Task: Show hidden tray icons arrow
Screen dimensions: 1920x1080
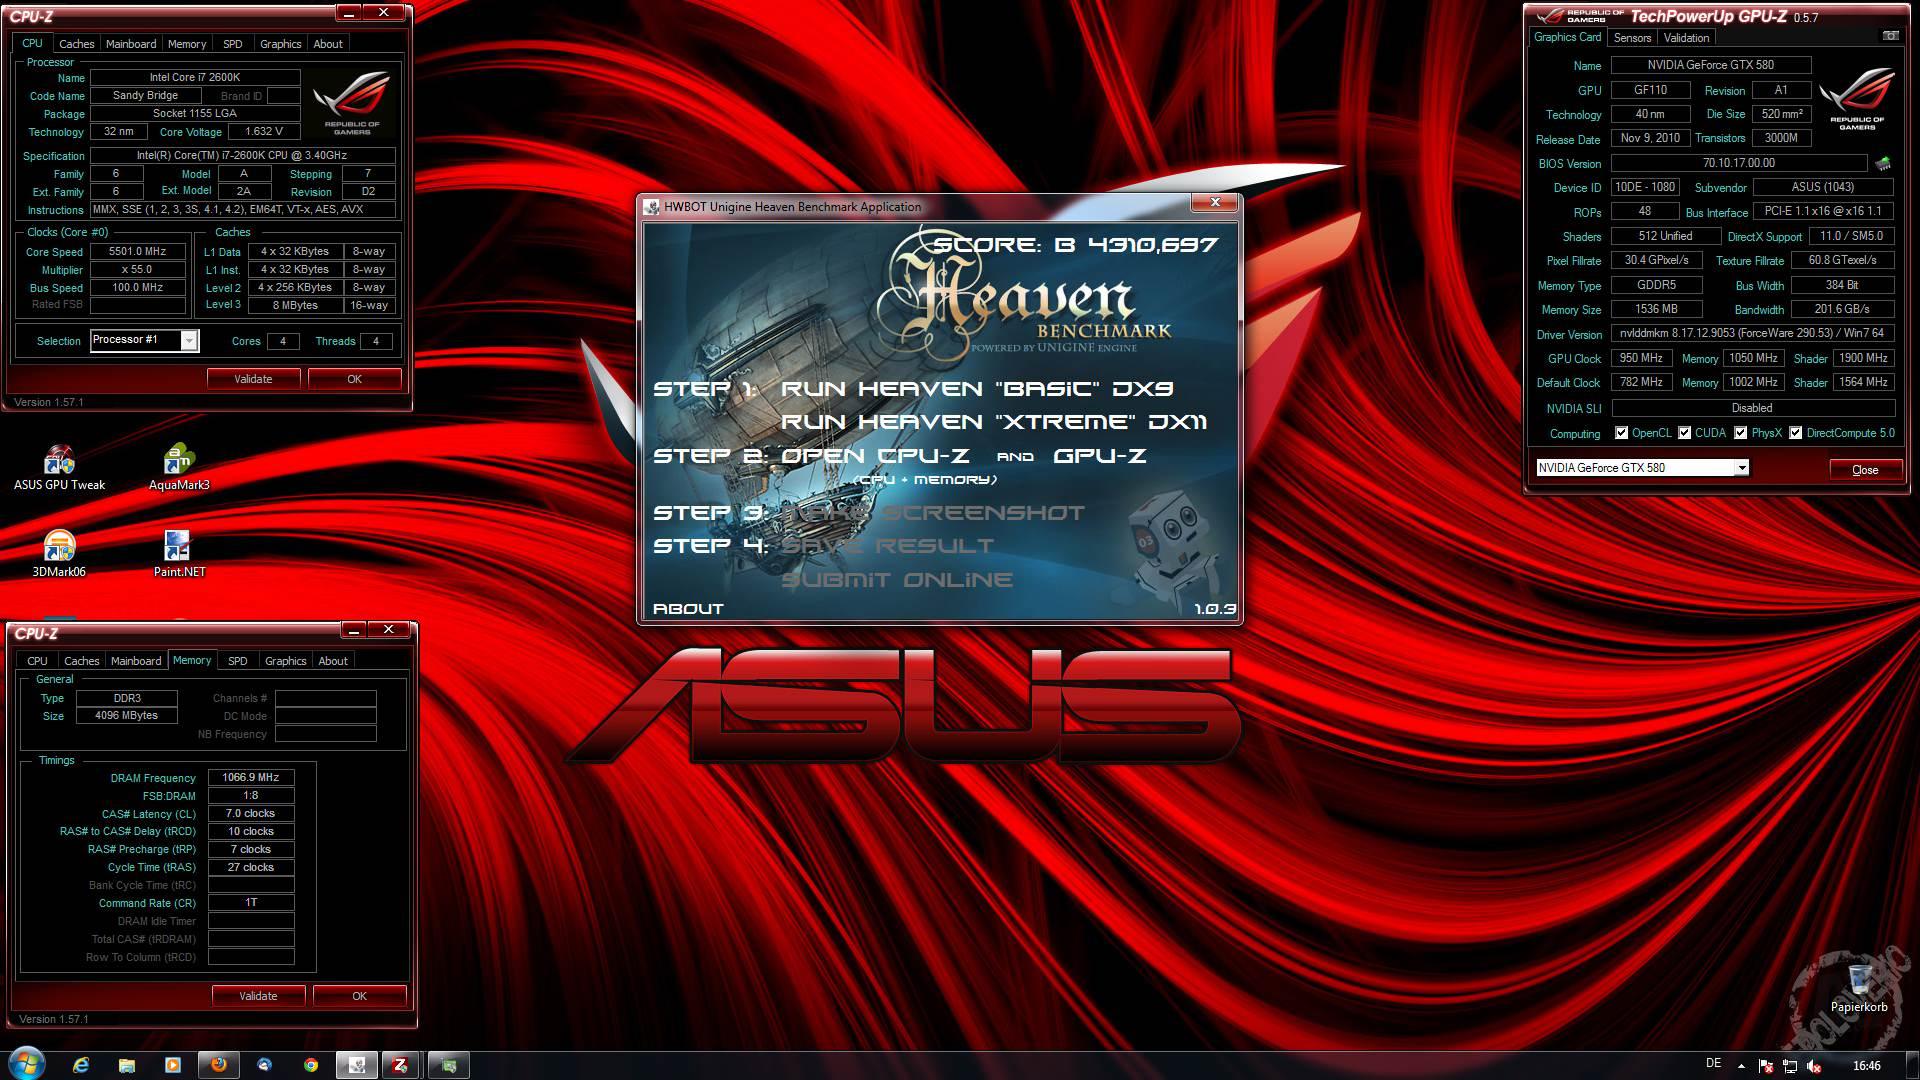Action: tap(1741, 1066)
